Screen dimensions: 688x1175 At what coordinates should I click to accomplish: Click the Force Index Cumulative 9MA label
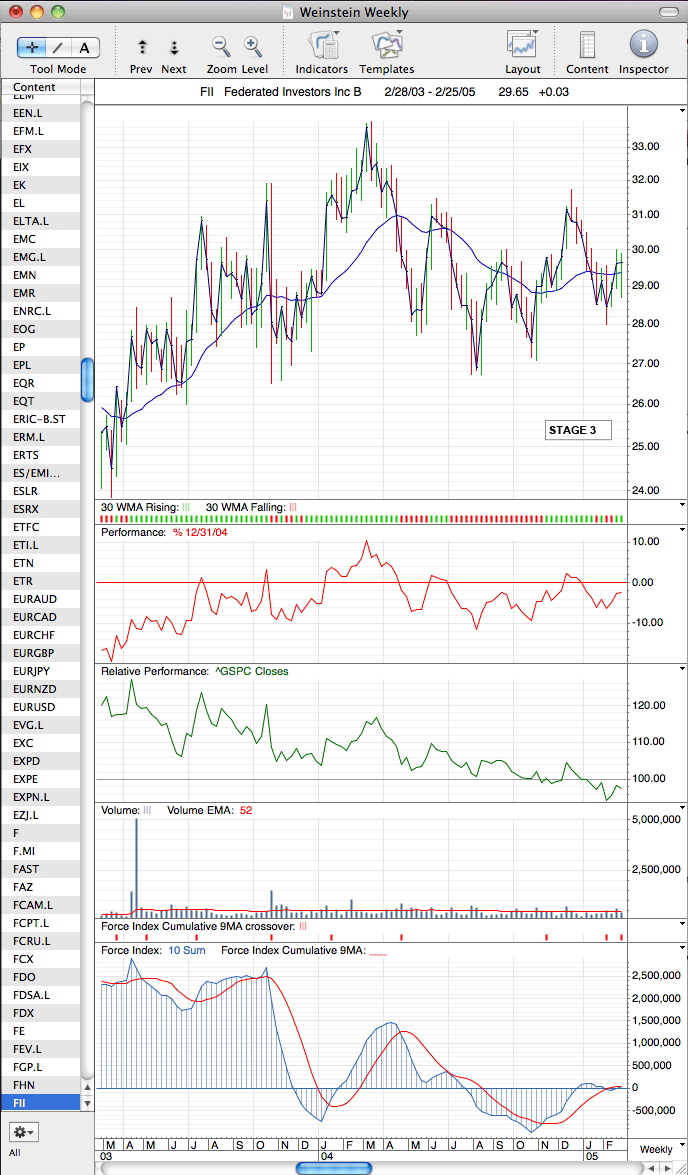pos(294,950)
